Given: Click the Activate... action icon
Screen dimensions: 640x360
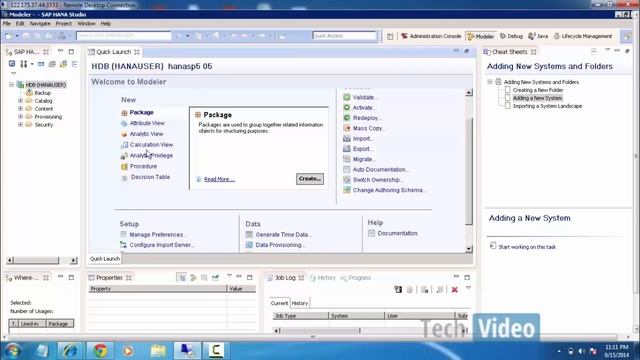Looking at the screenshot, I should tap(347, 108).
